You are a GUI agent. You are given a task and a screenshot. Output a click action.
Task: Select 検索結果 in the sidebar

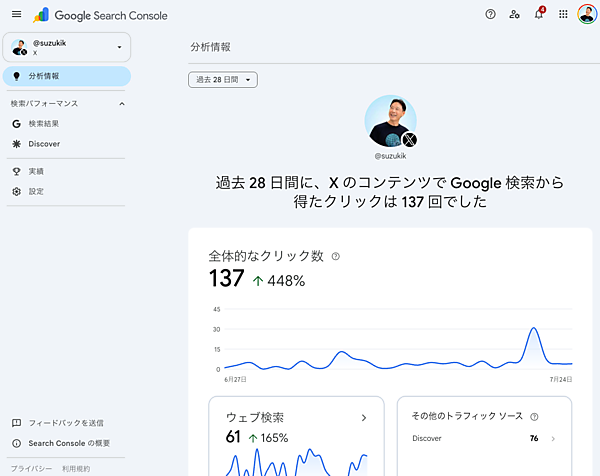pos(44,124)
